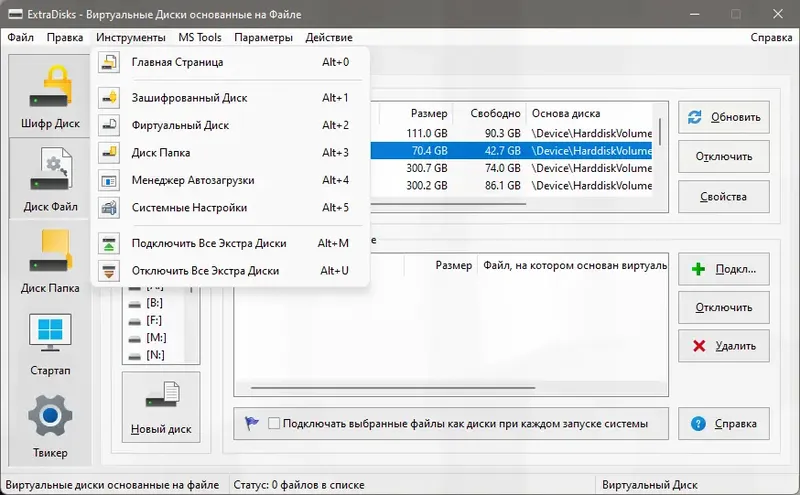The width and height of the screenshot is (800, 495).
Task: Select Диск Файл sidebar section
Action: click(x=50, y=179)
